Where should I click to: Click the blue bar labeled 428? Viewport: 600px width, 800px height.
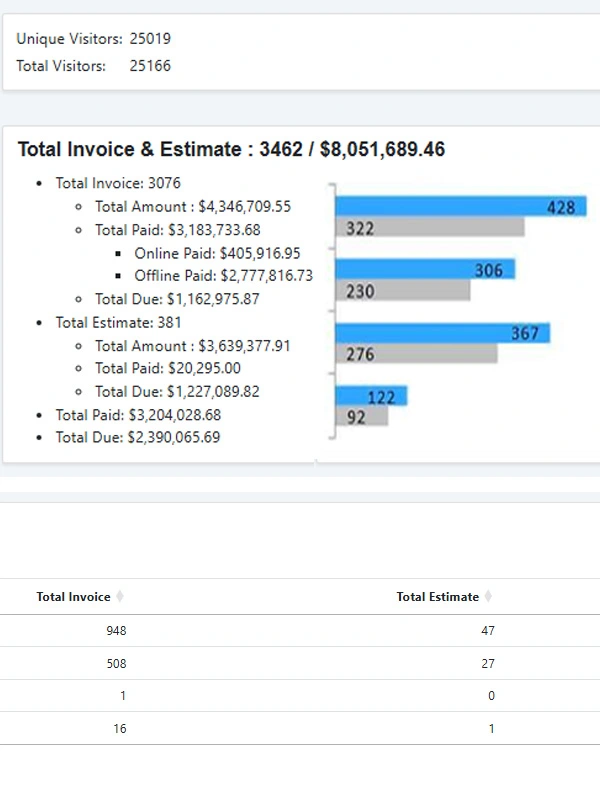(460, 207)
